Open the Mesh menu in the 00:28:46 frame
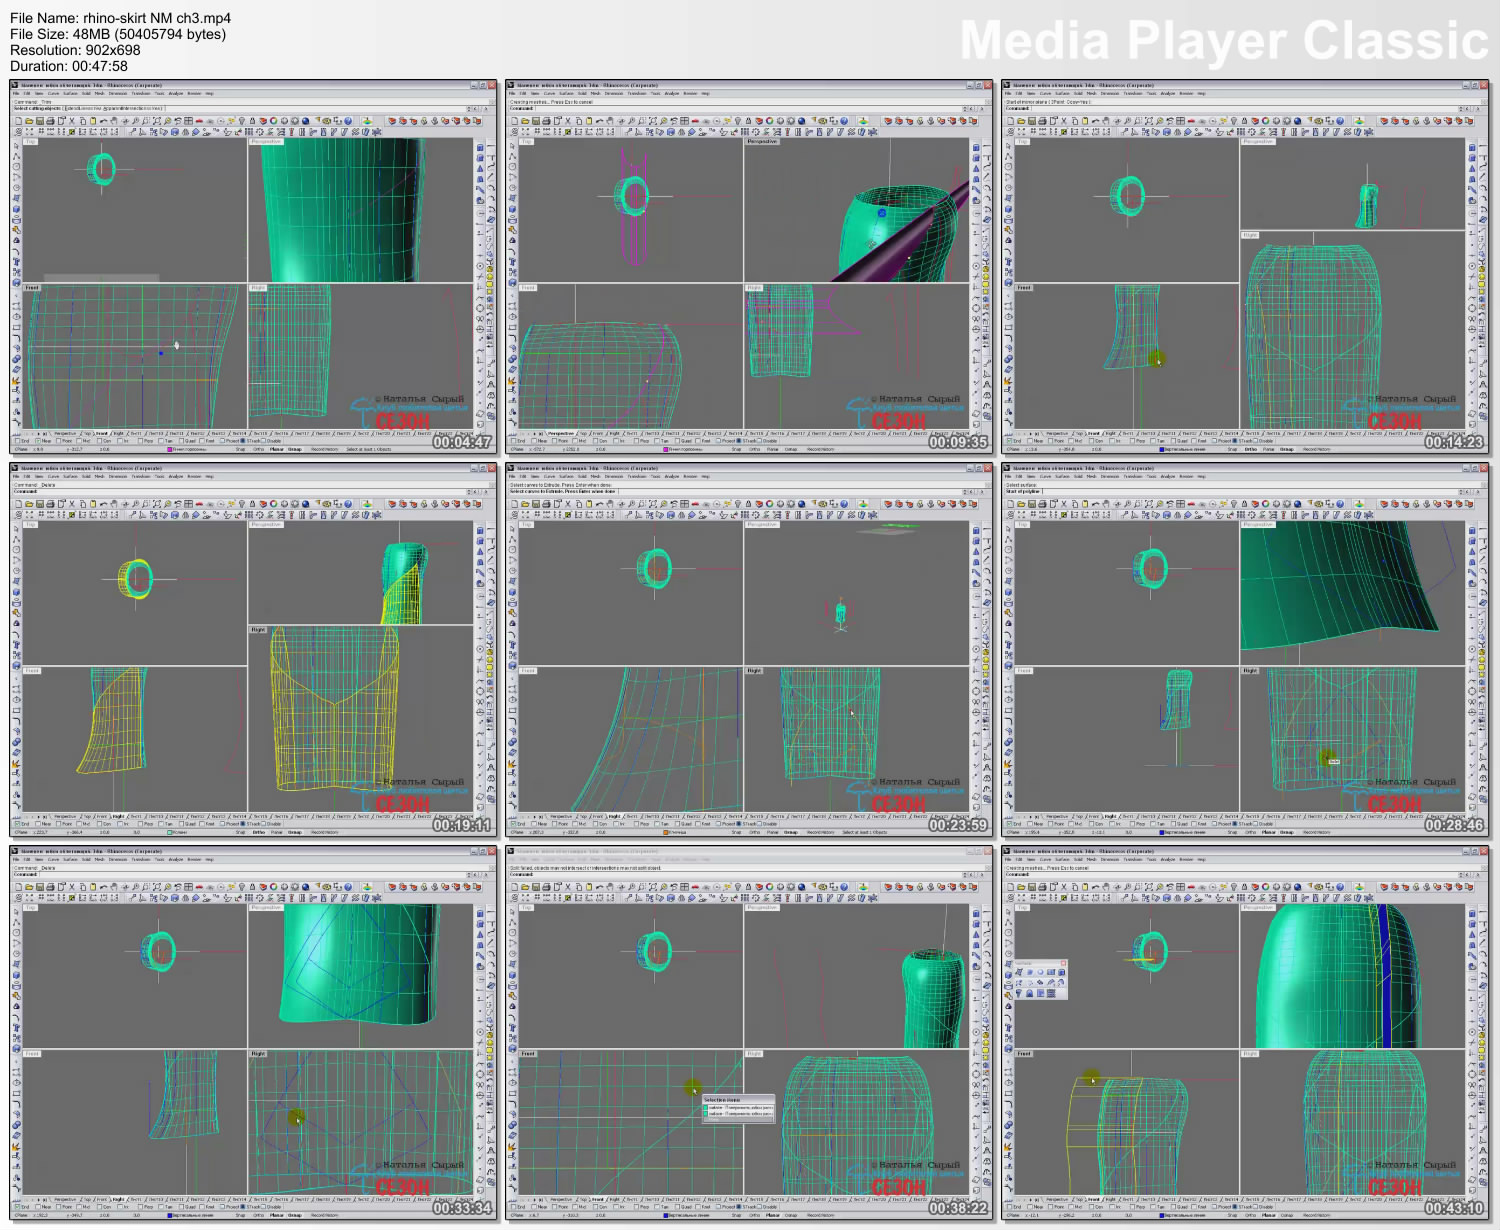The width and height of the screenshot is (1500, 1230). point(1092,477)
